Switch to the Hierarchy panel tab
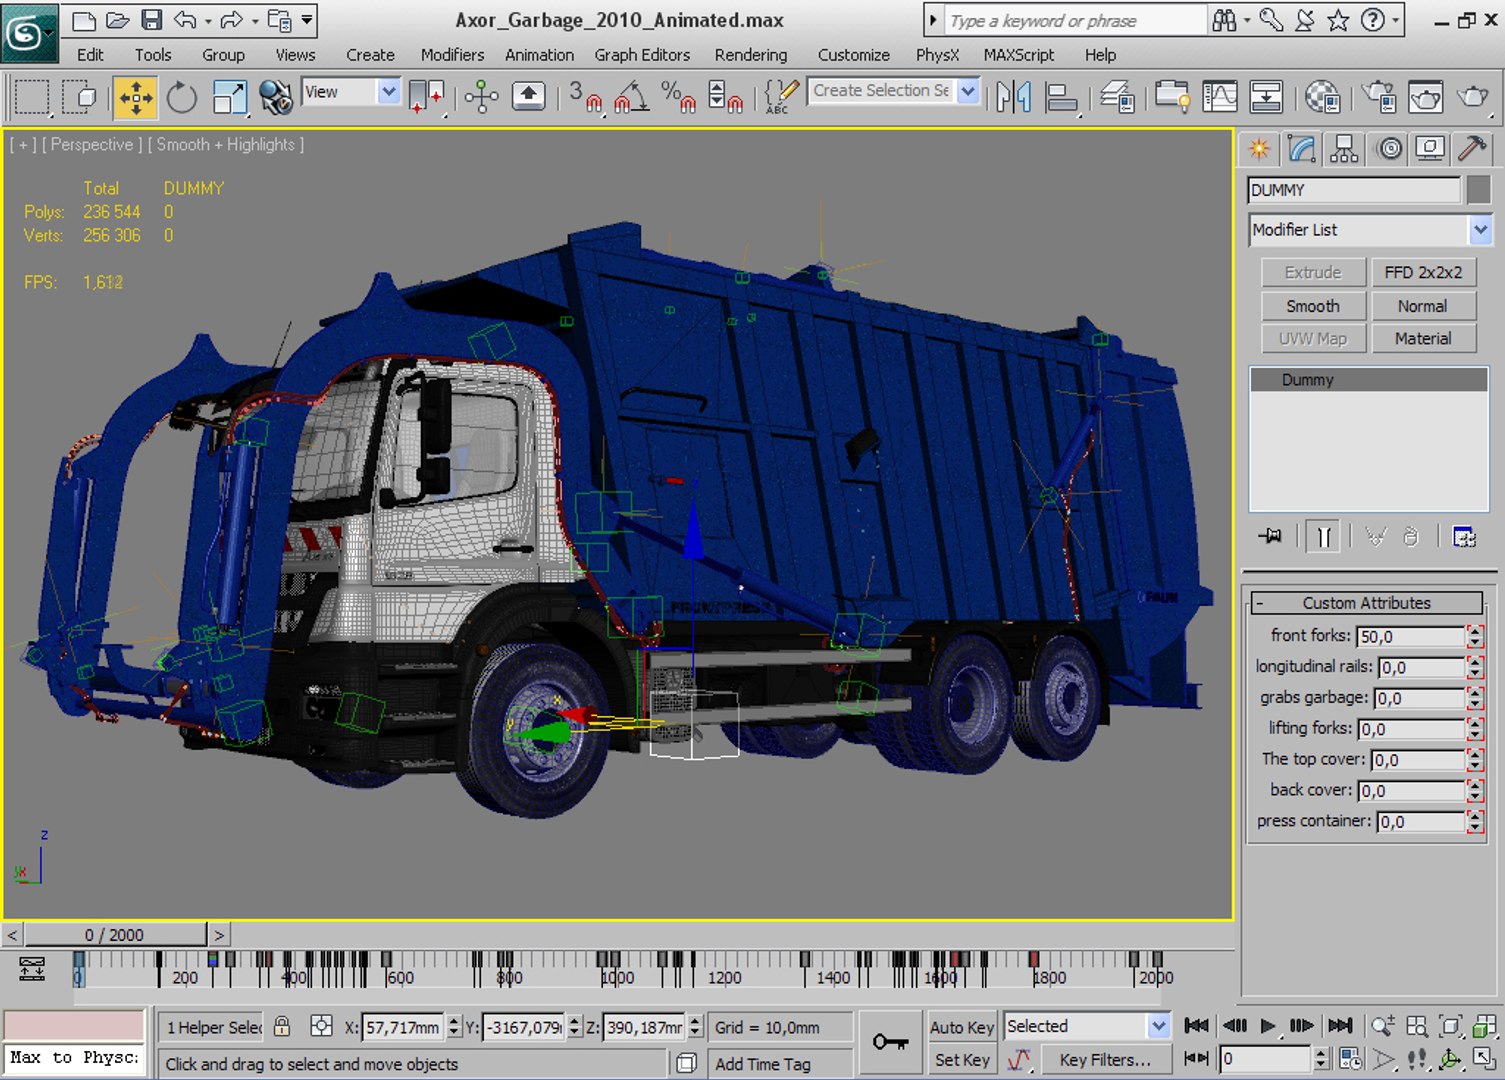This screenshot has height=1080, width=1505. pos(1345,149)
